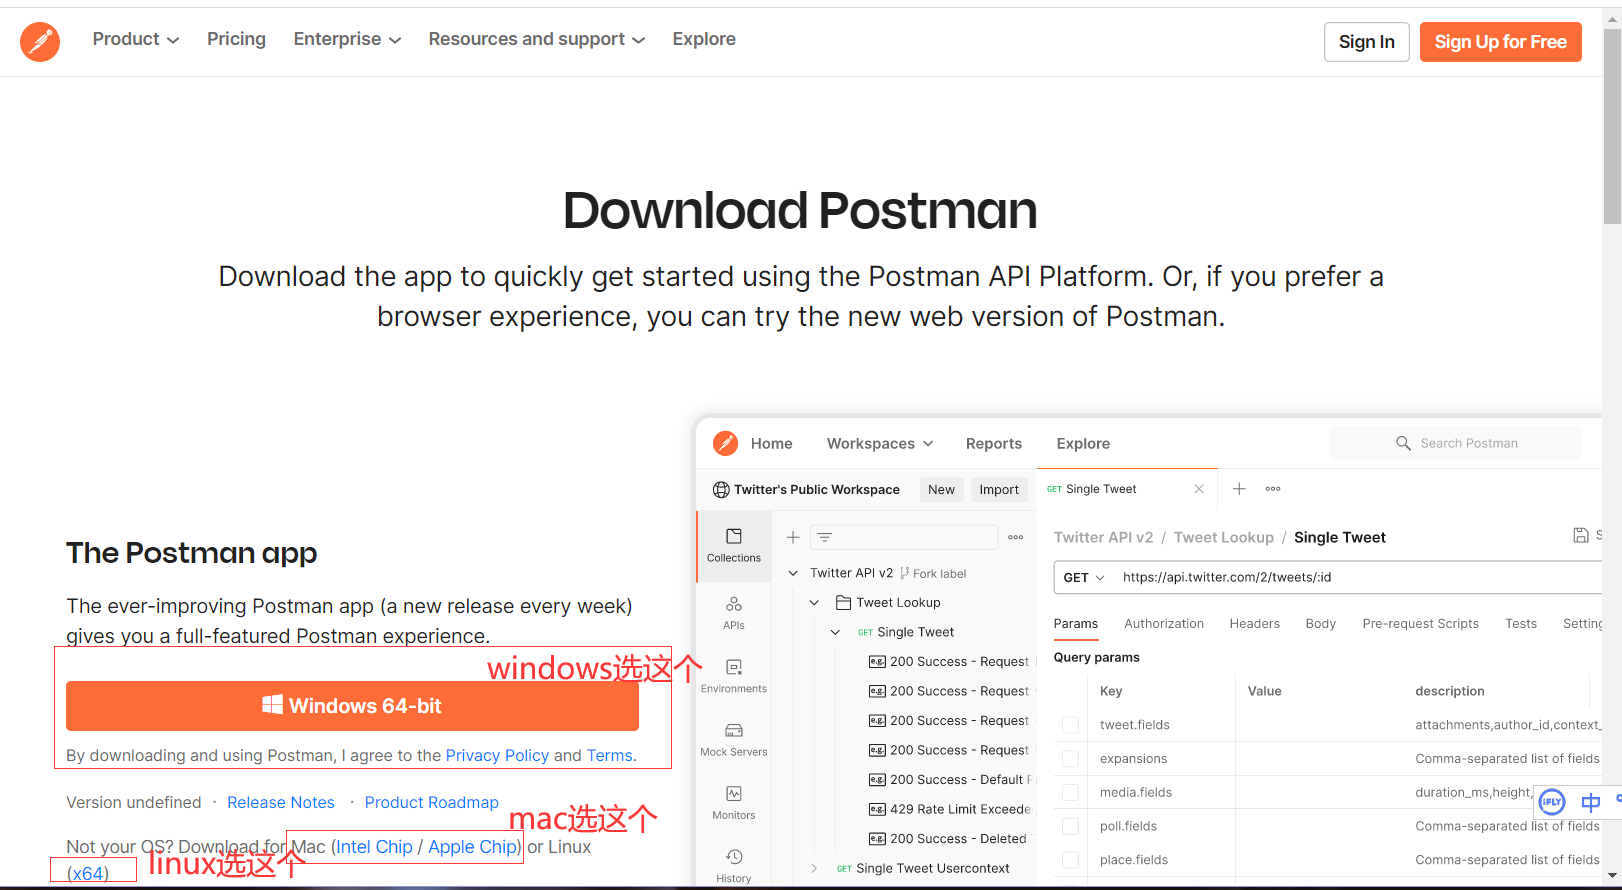Open the APIs sidebar panel
1622x890 pixels.
click(734, 612)
